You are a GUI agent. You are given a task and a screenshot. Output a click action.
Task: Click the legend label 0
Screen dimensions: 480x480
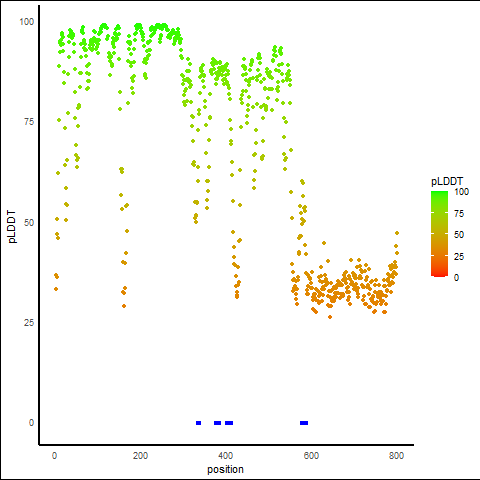point(456,278)
